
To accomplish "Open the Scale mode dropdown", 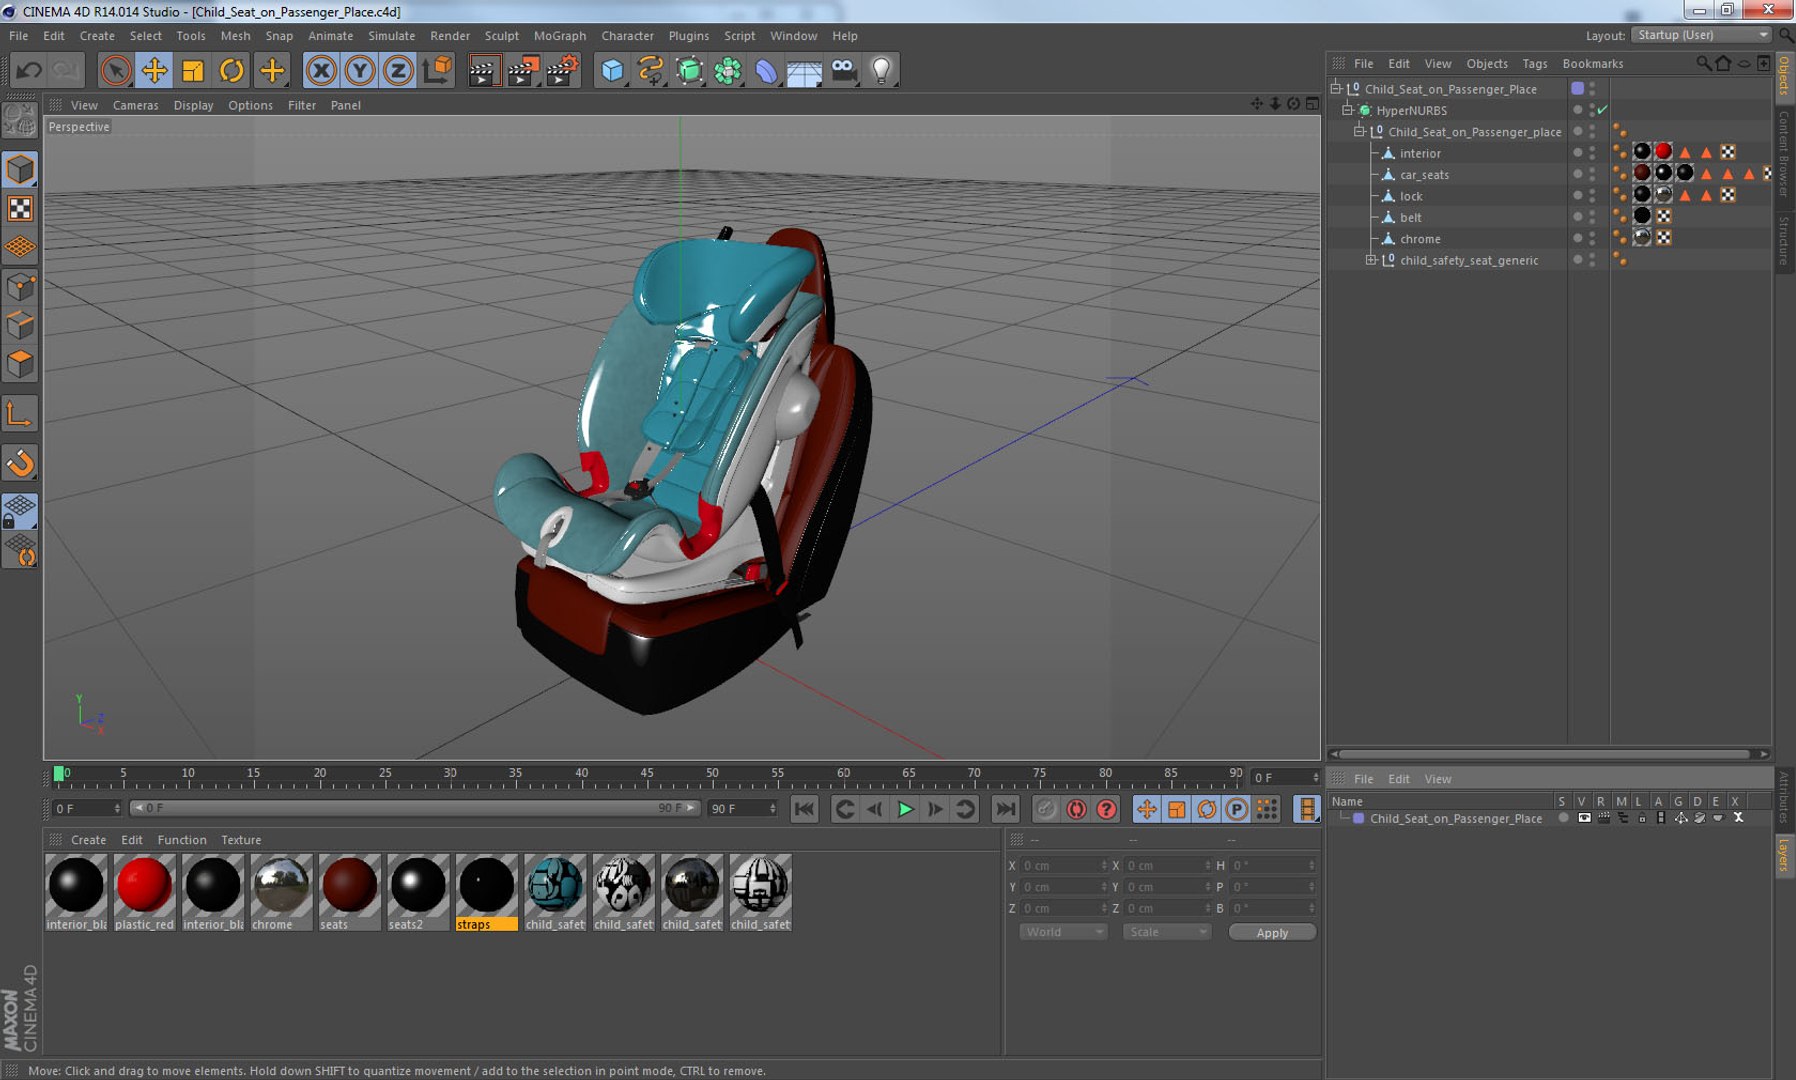I will point(1166,932).
